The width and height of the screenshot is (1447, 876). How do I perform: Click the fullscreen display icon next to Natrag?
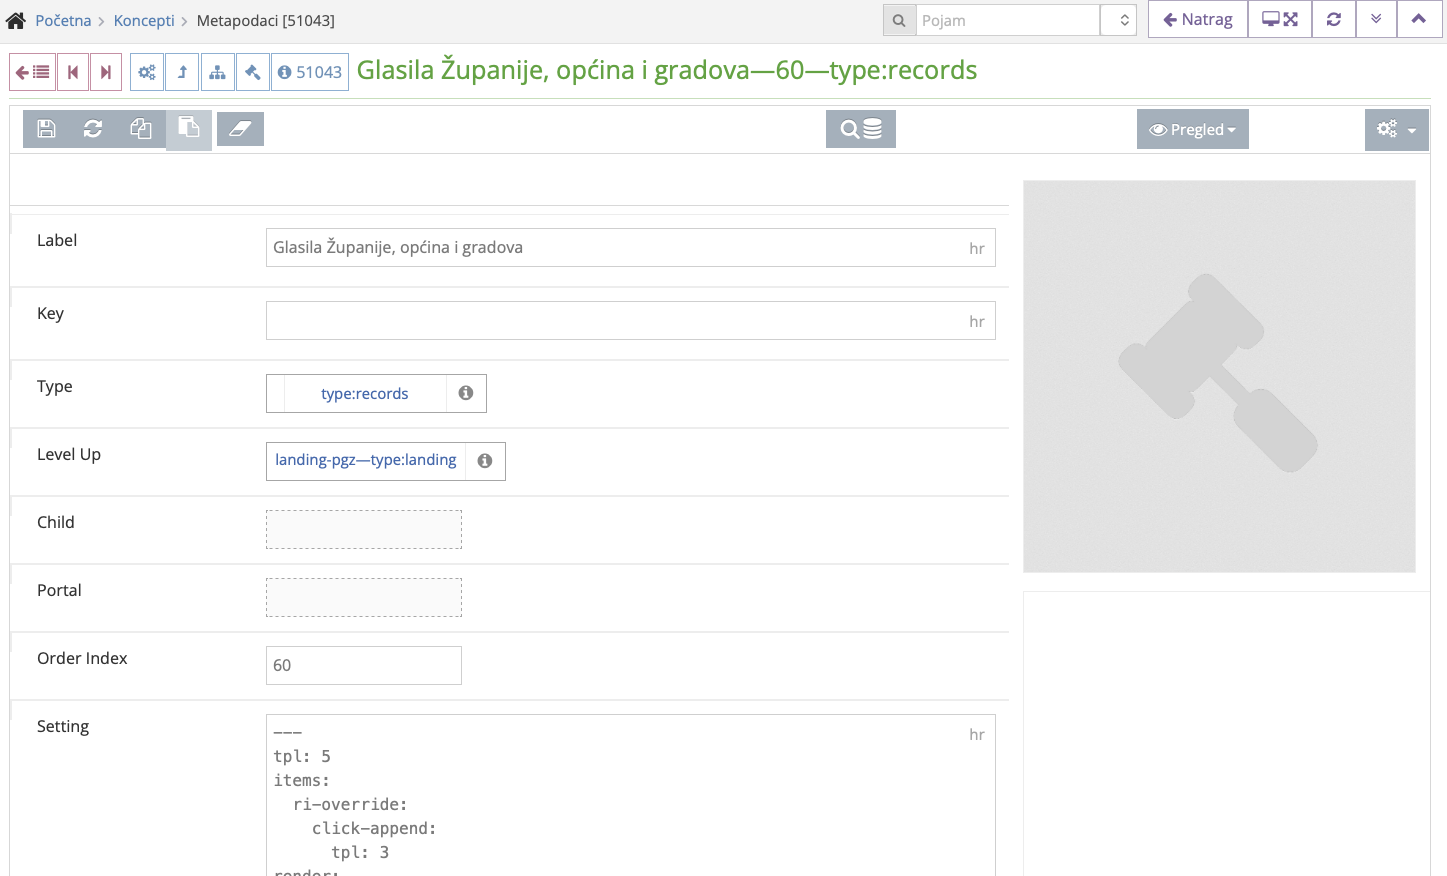click(1279, 18)
